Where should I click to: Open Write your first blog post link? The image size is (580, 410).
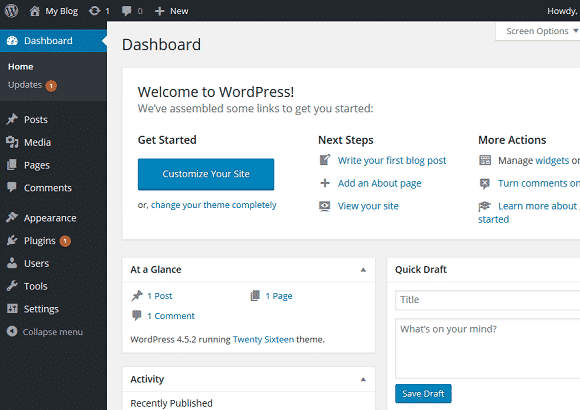pos(392,160)
